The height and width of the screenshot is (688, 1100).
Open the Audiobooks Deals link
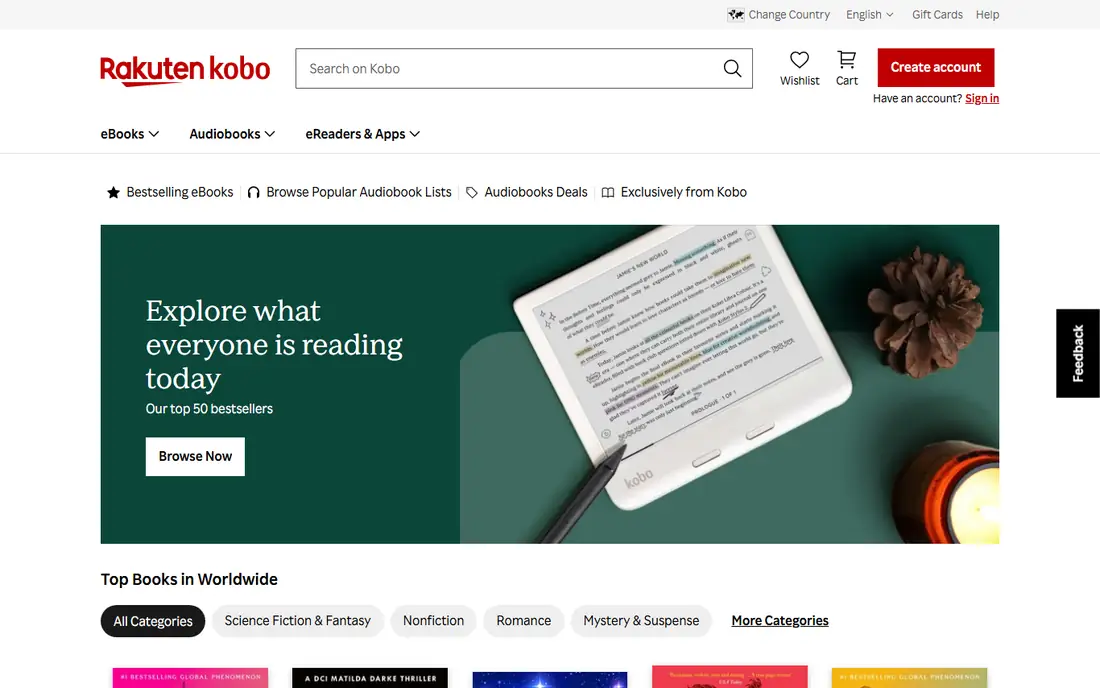(x=536, y=192)
